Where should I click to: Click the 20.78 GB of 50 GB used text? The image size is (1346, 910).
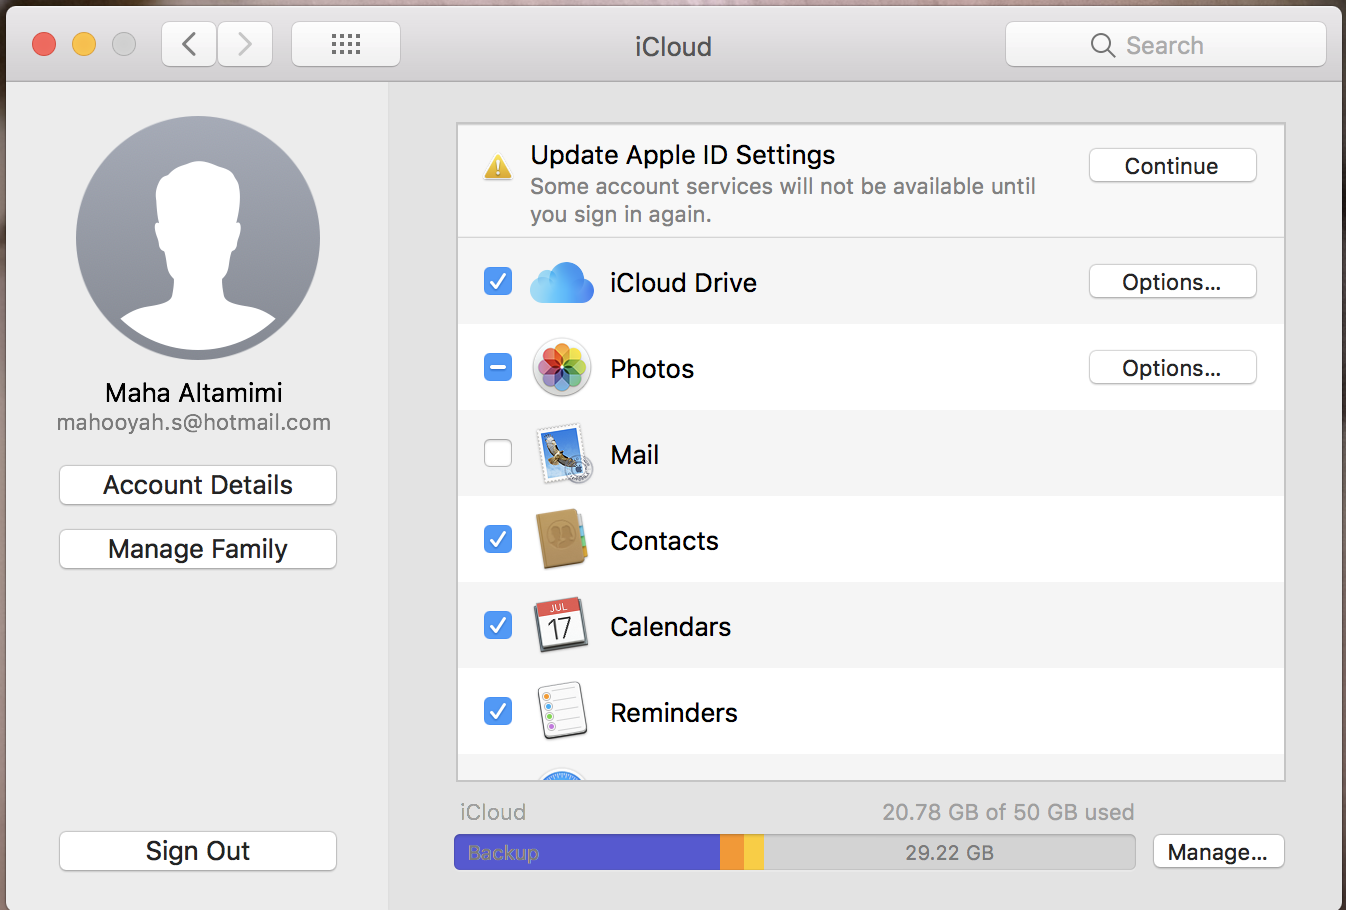point(1008,812)
